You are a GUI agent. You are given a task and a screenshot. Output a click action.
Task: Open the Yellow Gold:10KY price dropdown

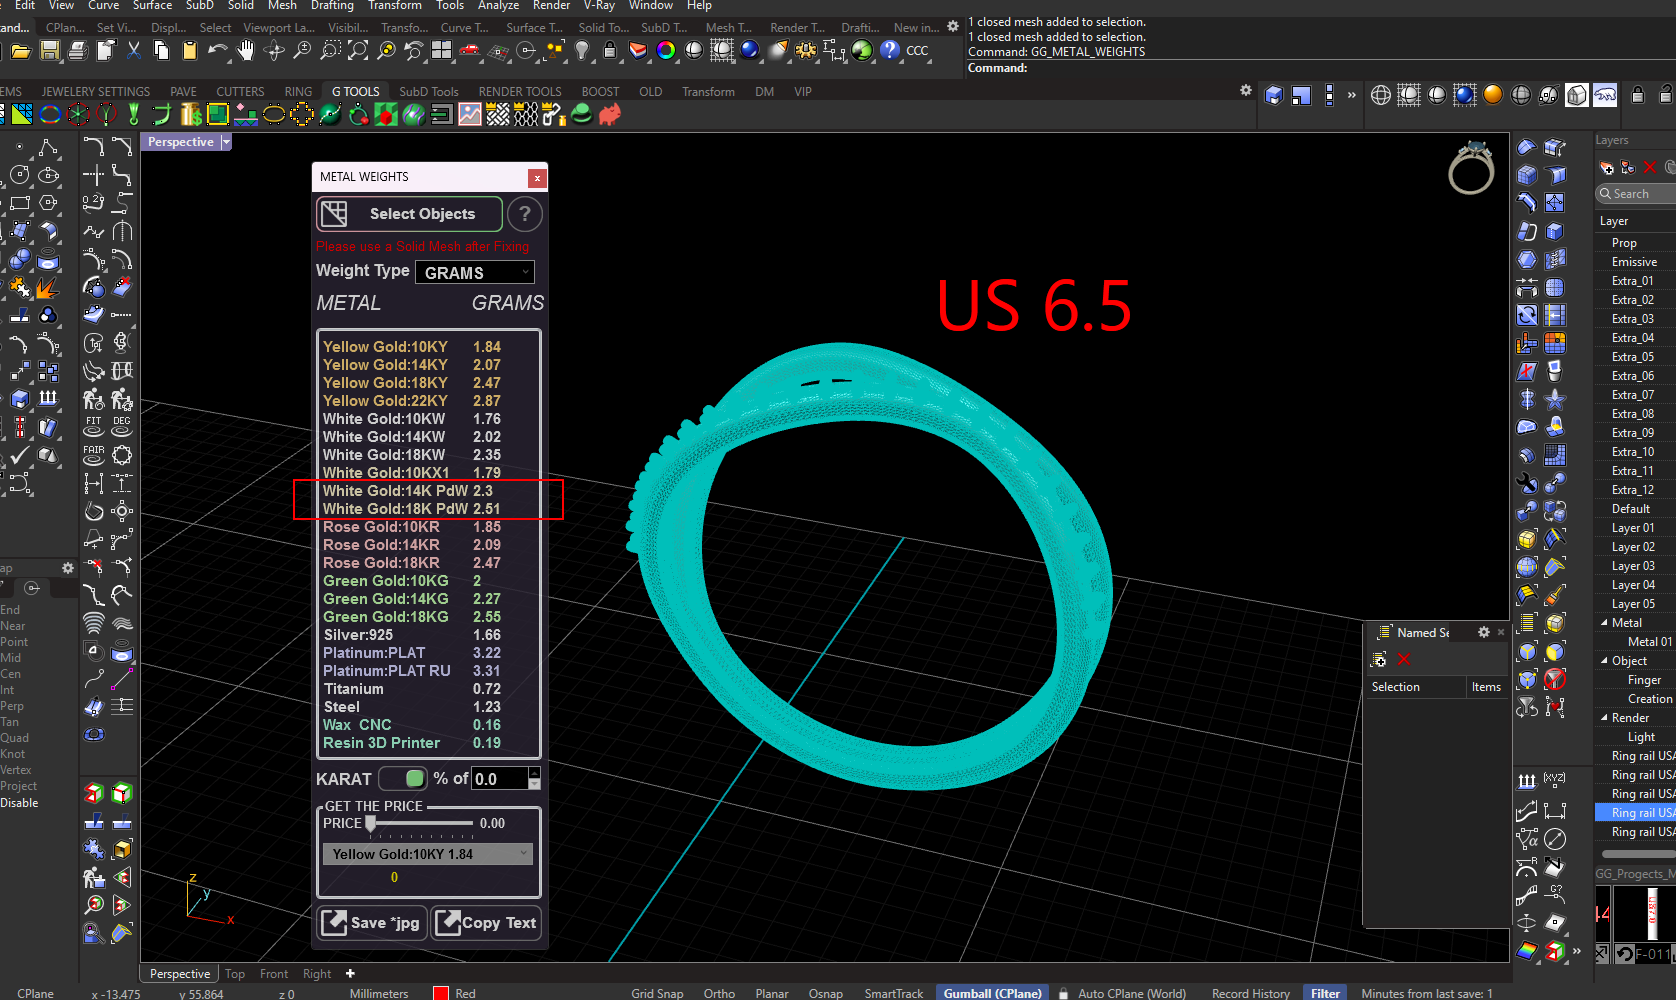coord(427,854)
